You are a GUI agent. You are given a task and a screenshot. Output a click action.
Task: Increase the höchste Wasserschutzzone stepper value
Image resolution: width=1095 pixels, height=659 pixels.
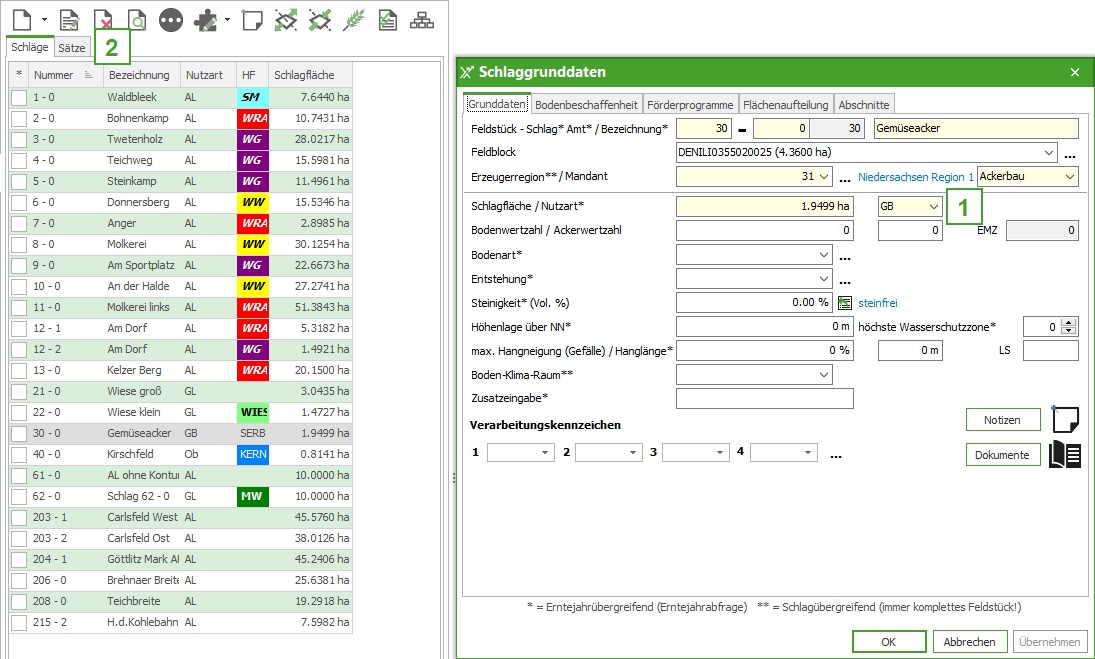coord(1070,322)
